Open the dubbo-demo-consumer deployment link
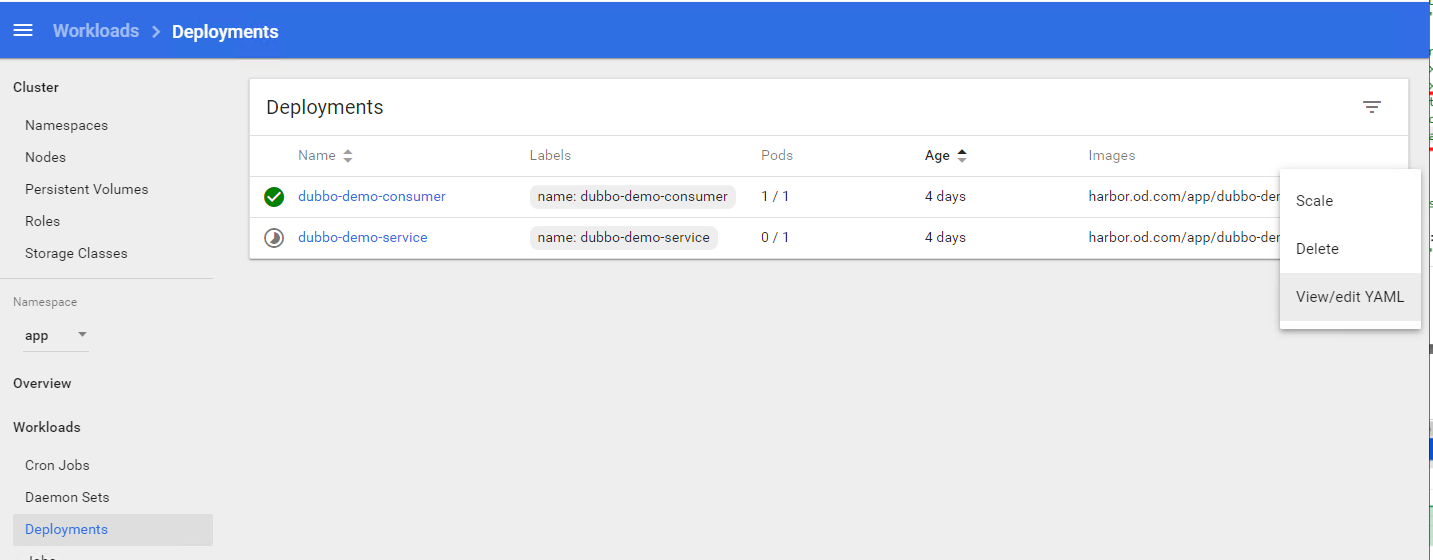This screenshot has height=560, width=1433. pos(371,197)
